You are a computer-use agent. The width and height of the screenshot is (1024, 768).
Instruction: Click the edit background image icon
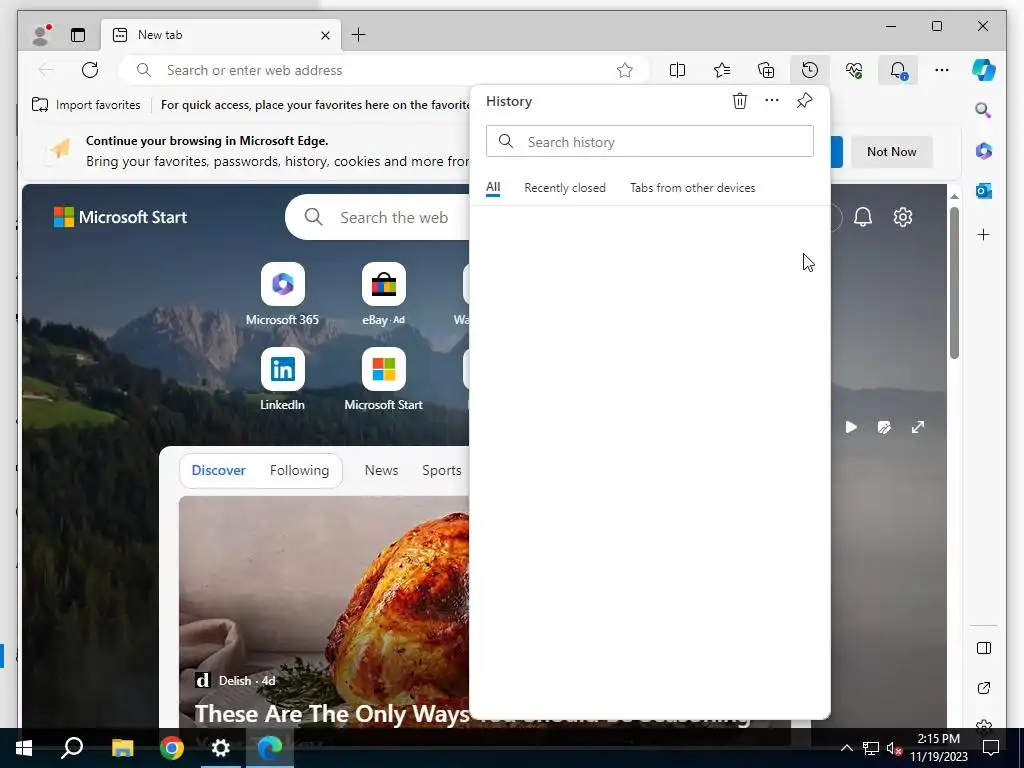(884, 427)
